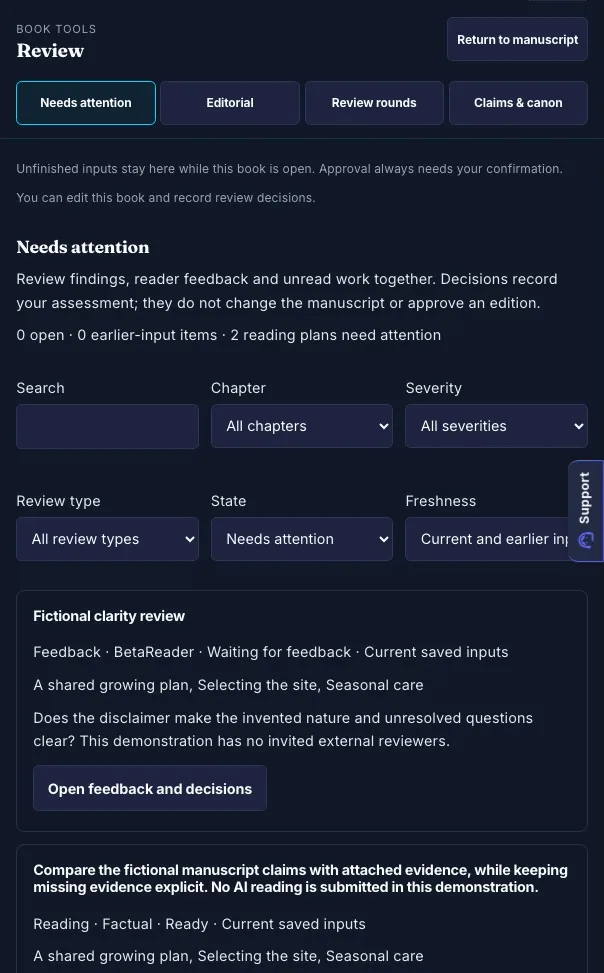
Task: Click the 'Compare the fictional manuscript claims' heading
Action: click(x=300, y=879)
